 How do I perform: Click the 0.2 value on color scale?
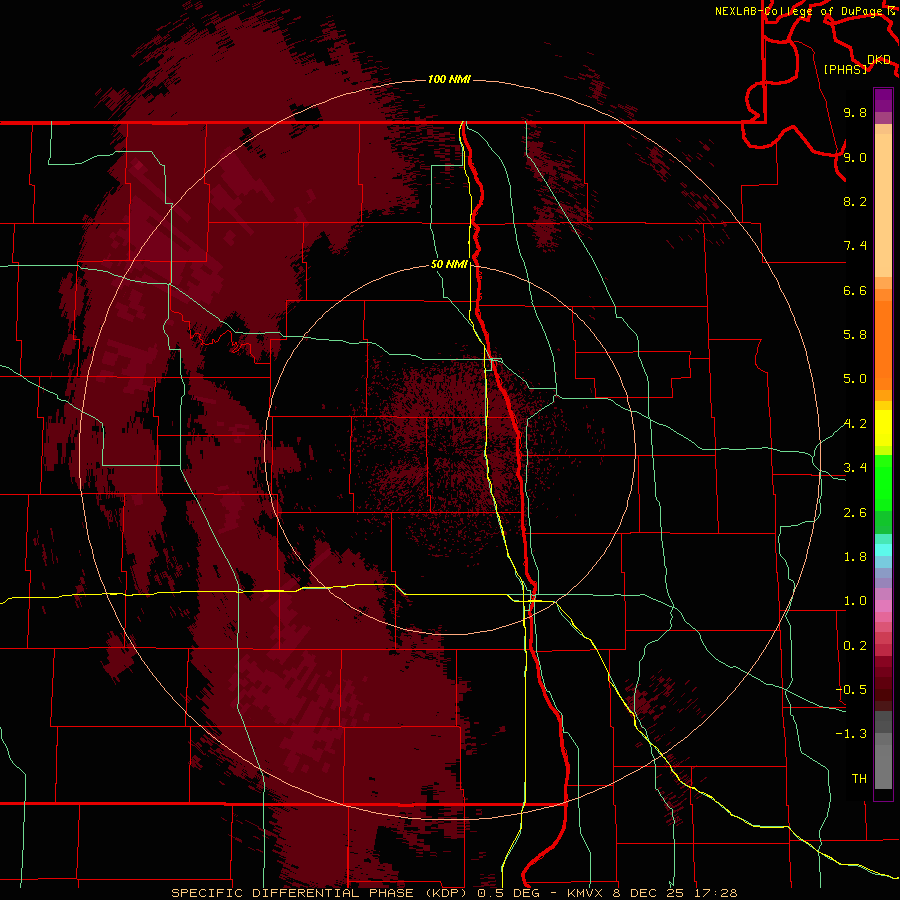855,646
